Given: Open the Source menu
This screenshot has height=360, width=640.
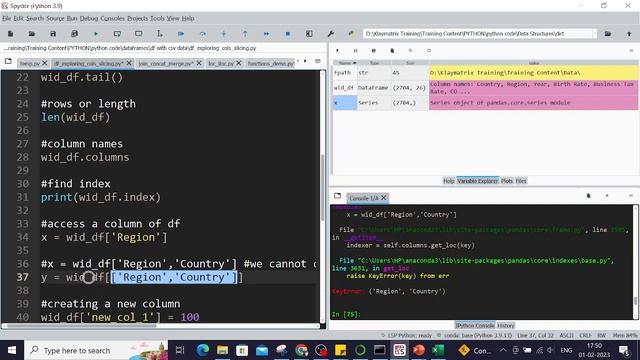Looking at the screenshot, I should click(x=55, y=18).
